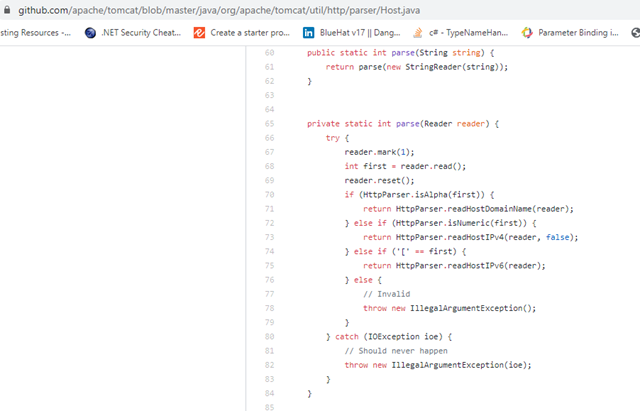Select line number 70
The width and height of the screenshot is (640, 411).
(x=269, y=195)
